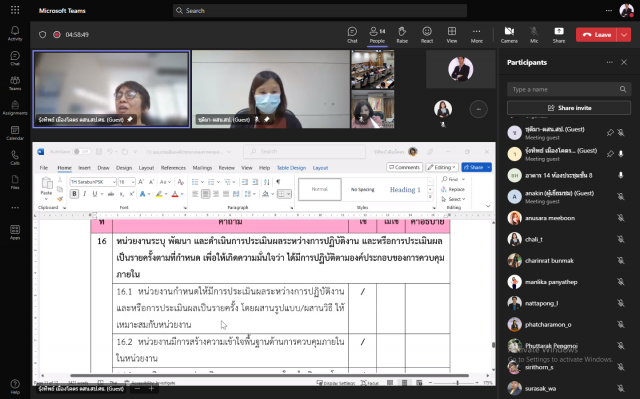Switch to the Insert ribbon tab
The height and width of the screenshot is (399, 640).
84,168
